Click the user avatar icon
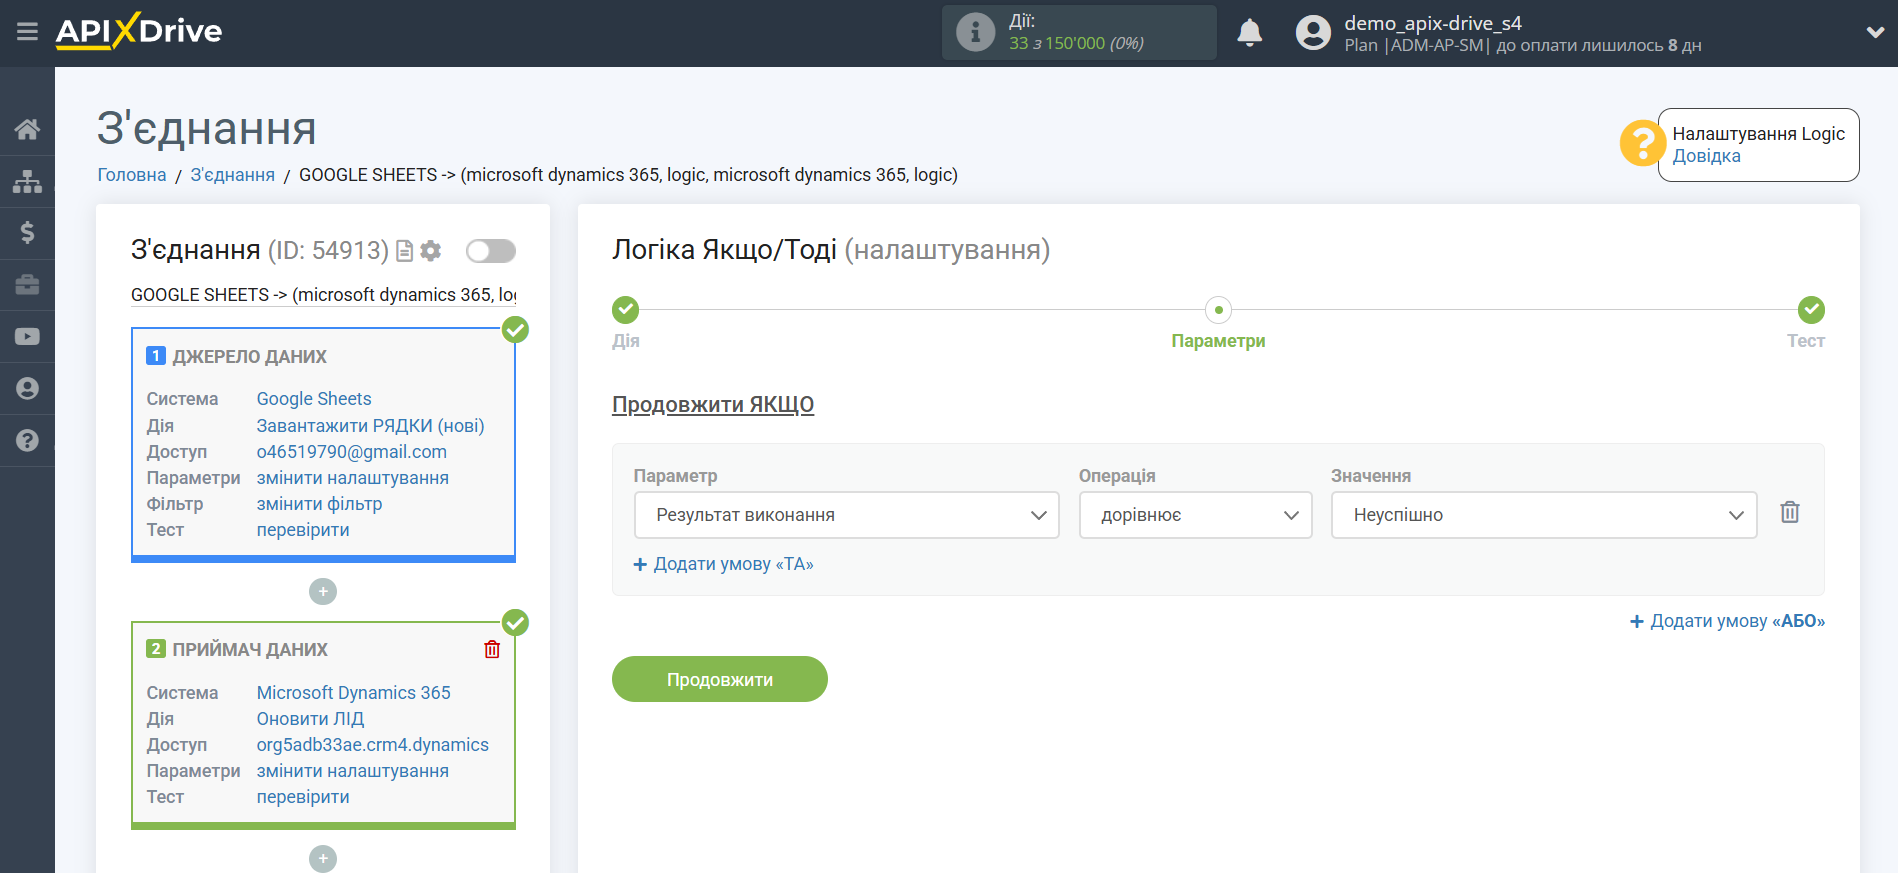Image resolution: width=1898 pixels, height=873 pixels. [1313, 33]
